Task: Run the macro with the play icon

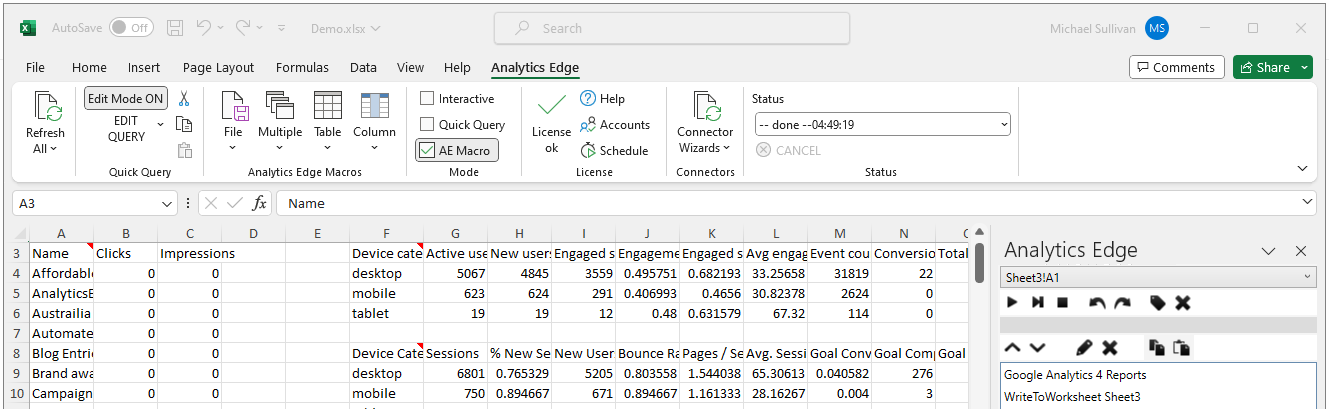Action: [x=1012, y=302]
